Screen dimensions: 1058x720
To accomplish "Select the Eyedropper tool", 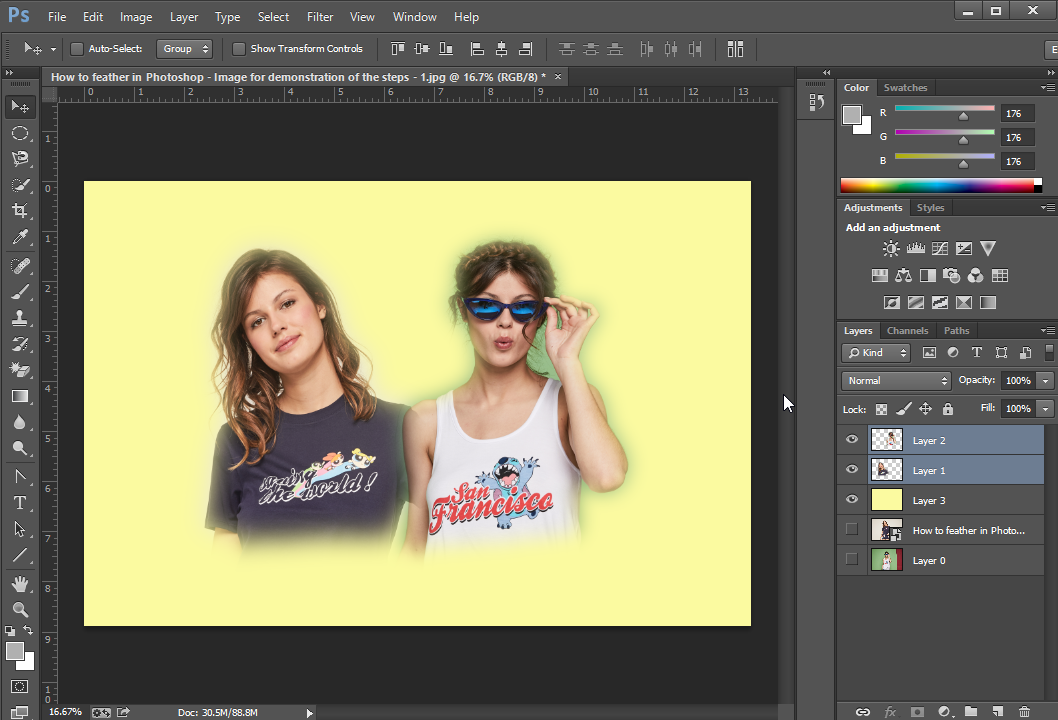I will tap(20, 238).
